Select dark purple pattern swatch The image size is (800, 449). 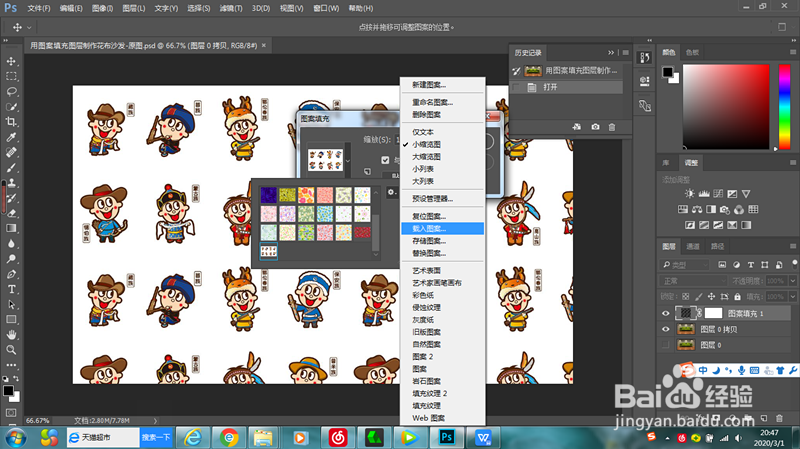point(268,195)
